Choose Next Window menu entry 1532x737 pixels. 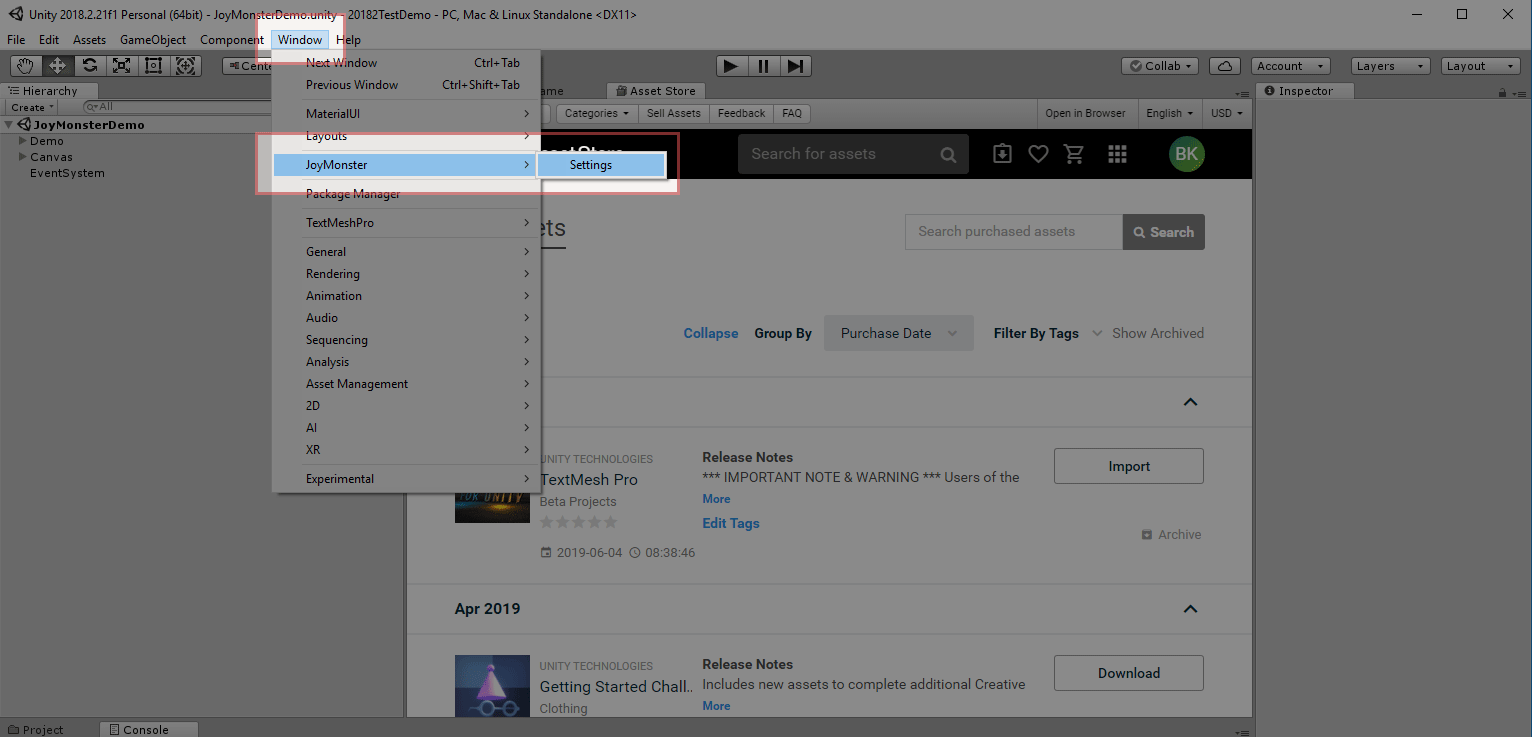[x=406, y=63]
